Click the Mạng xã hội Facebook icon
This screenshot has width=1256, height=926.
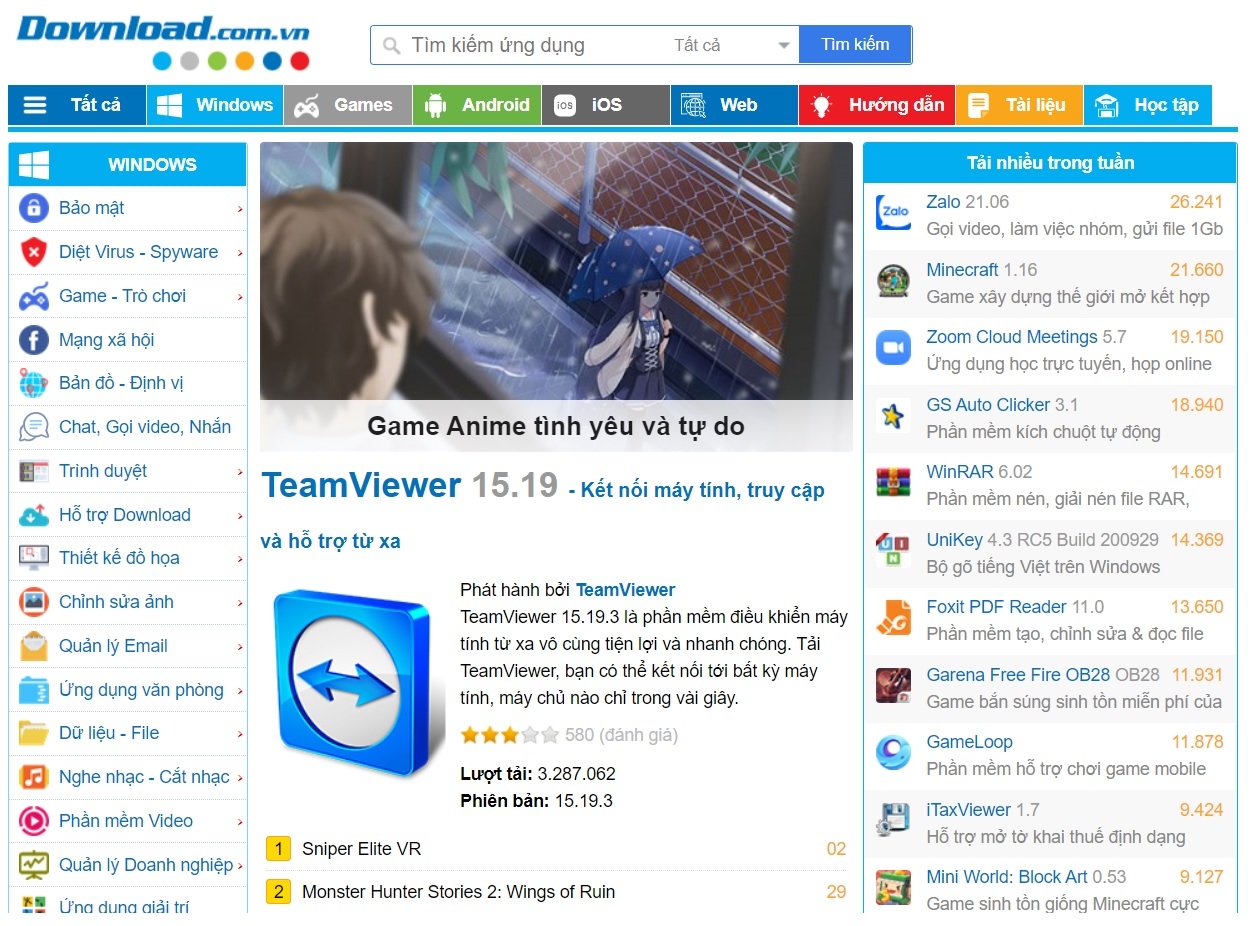coord(34,340)
